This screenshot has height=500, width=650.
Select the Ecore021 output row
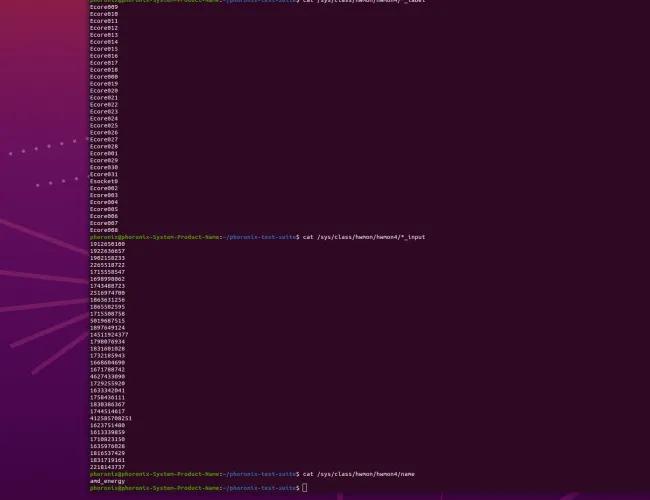coord(104,98)
